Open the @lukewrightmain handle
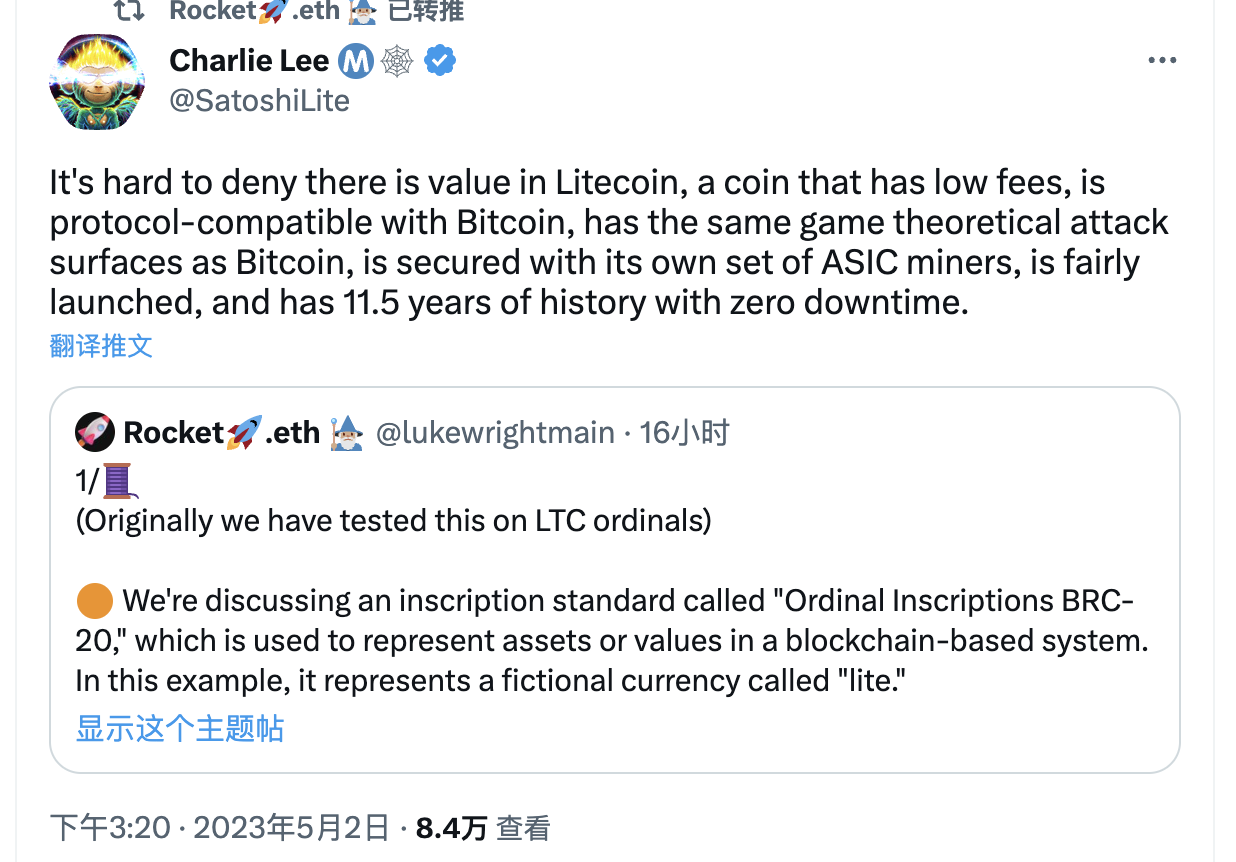This screenshot has height=862, width=1236. (495, 433)
